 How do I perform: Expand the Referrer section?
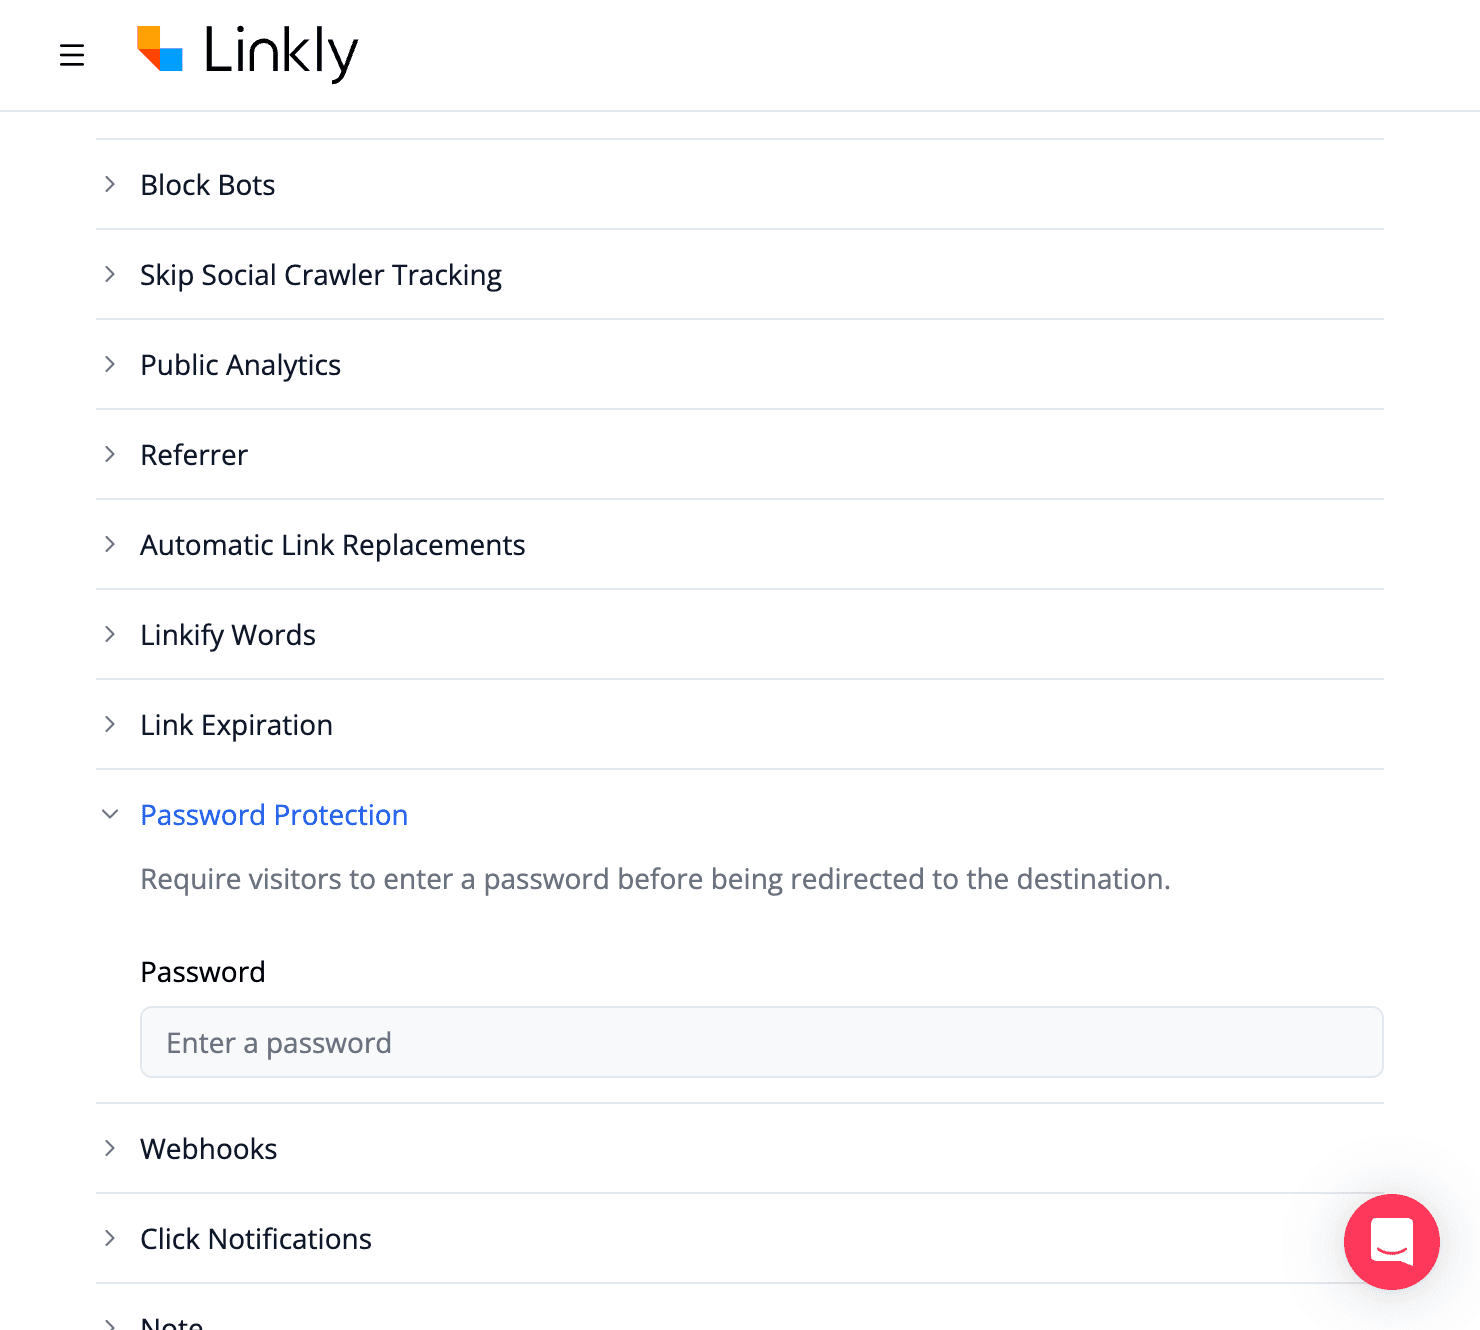tap(194, 454)
